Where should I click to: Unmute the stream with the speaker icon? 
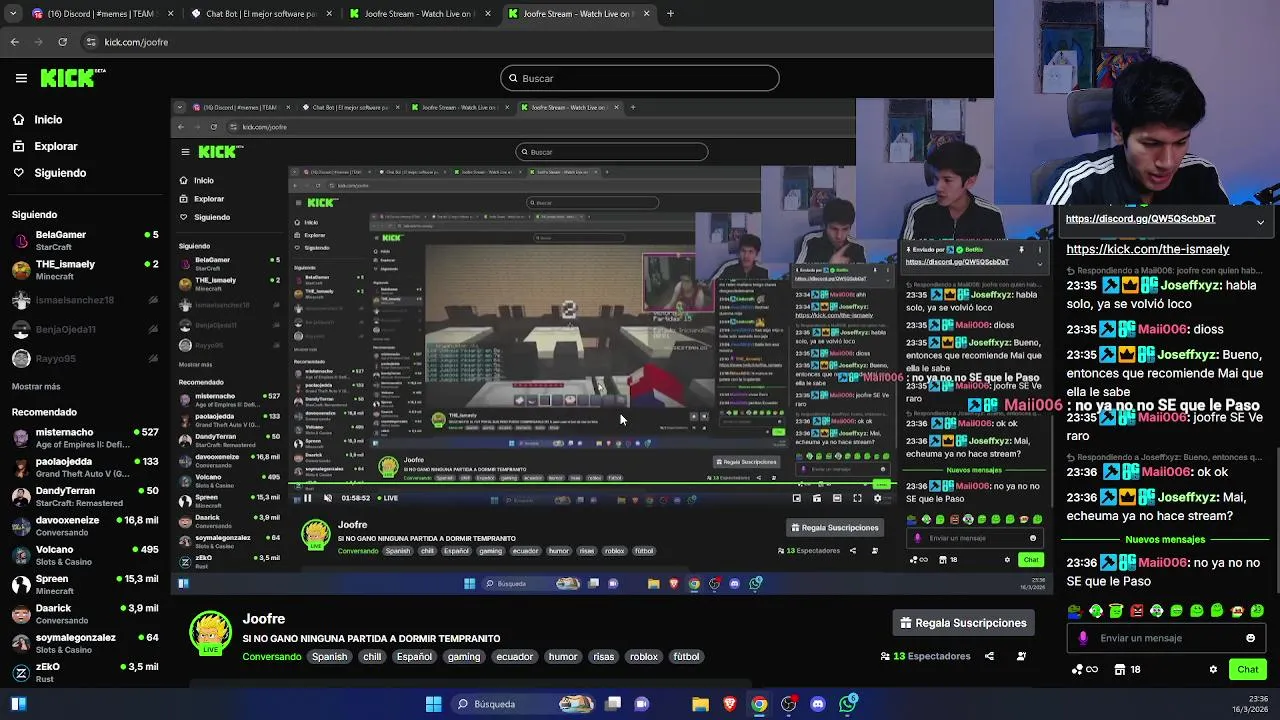click(327, 498)
